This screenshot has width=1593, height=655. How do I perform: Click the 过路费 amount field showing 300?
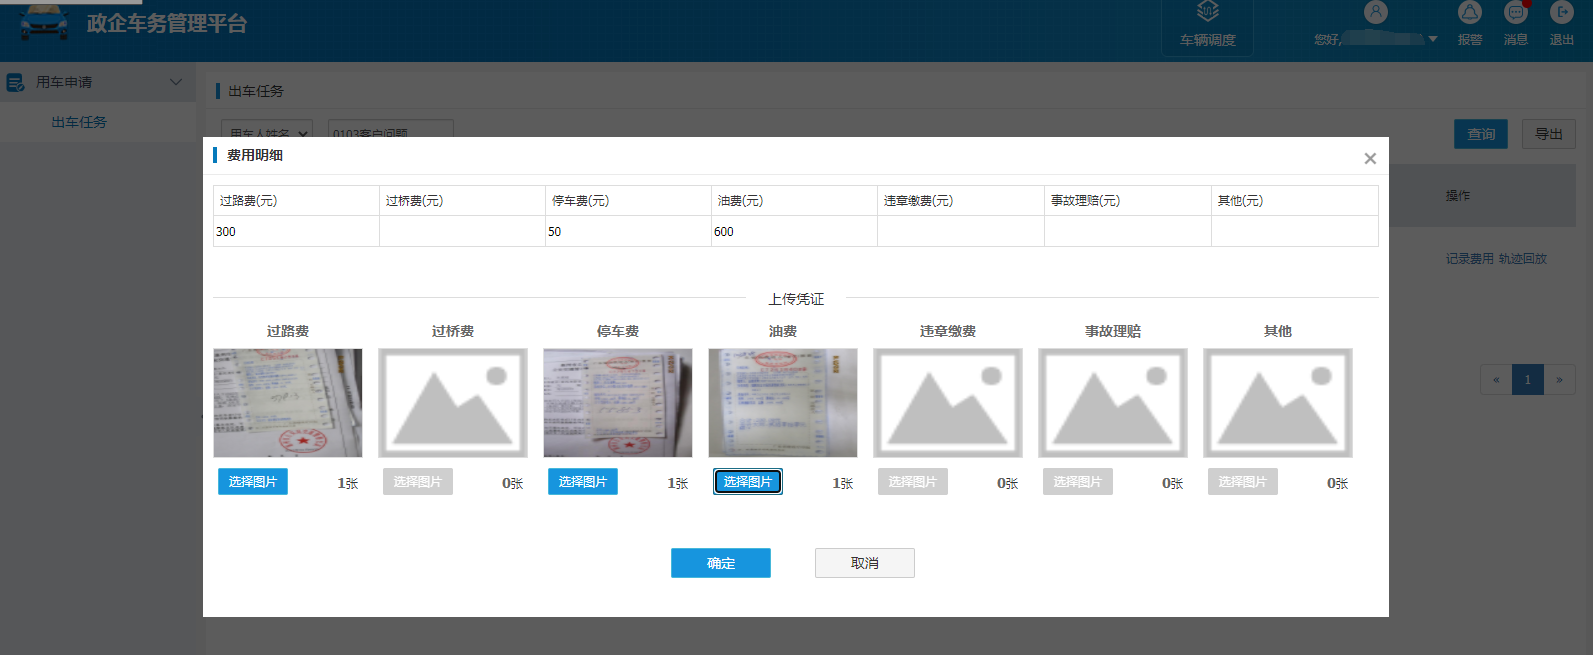coord(295,232)
